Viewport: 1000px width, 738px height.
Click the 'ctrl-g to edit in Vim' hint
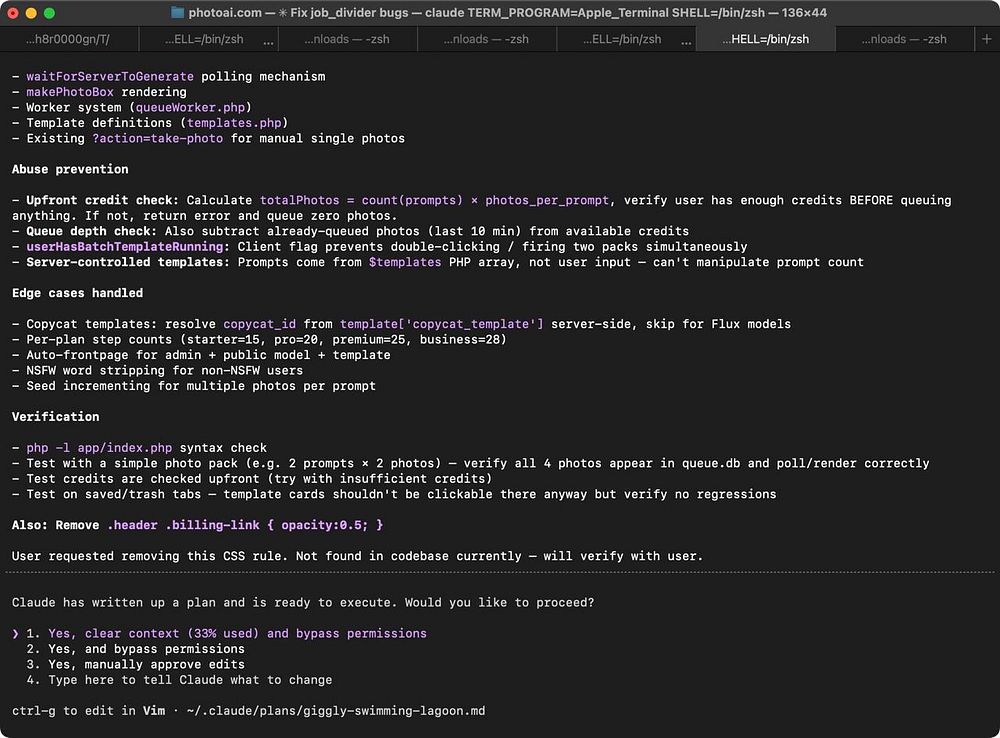(88, 711)
